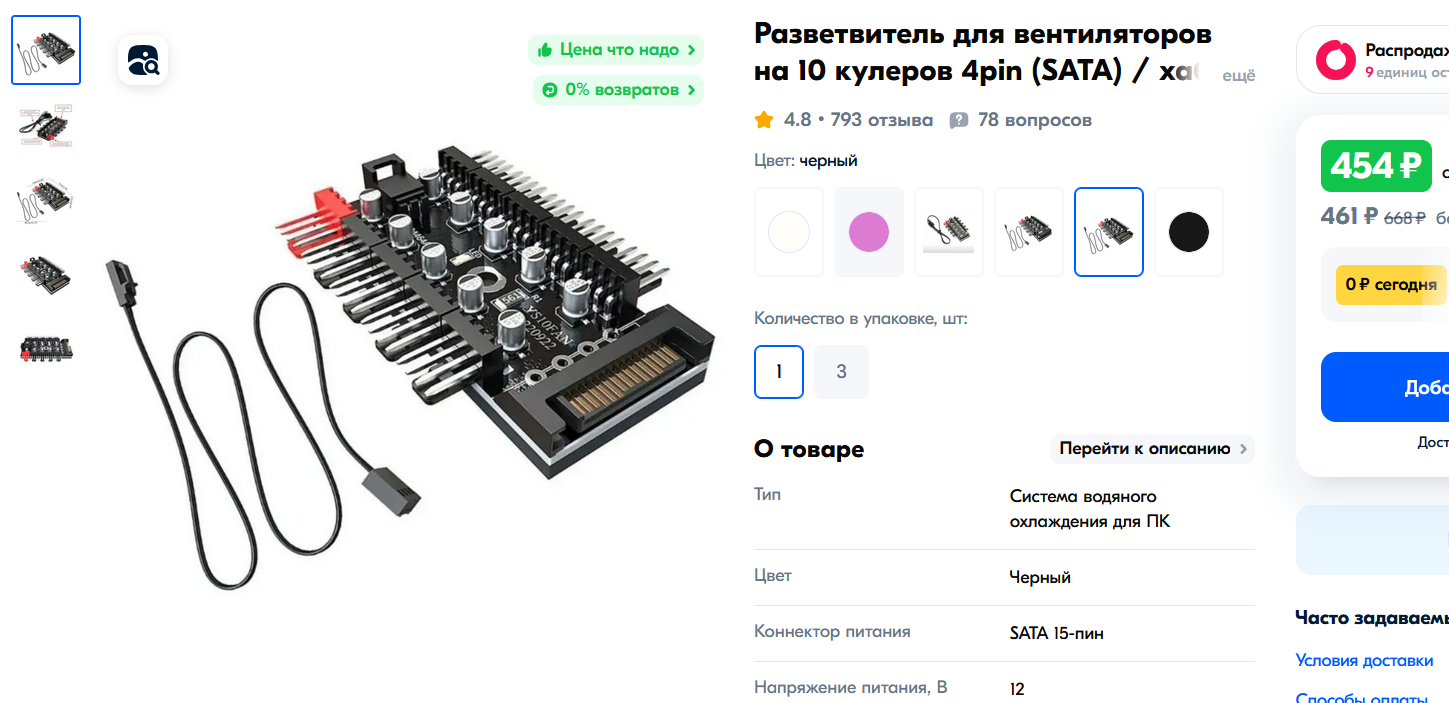Click the blue add-to-cart button

pos(1385,387)
